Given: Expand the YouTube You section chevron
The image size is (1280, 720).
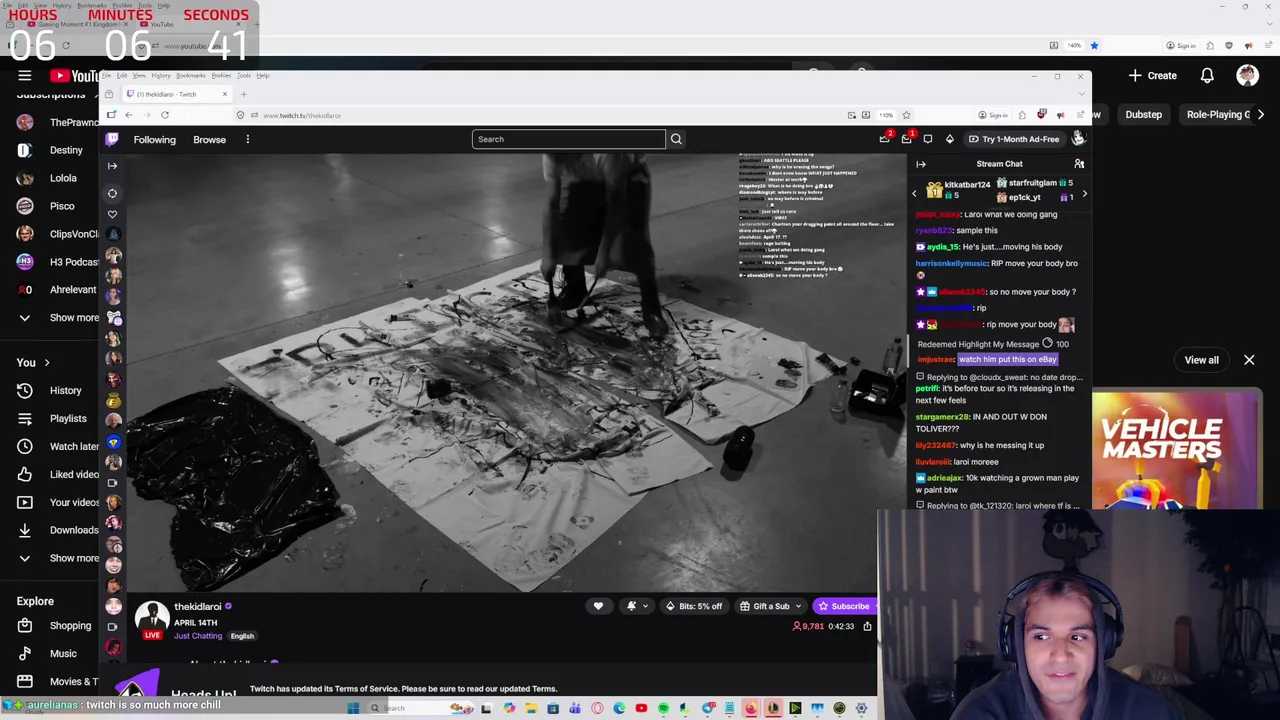Looking at the screenshot, I should coord(46,362).
